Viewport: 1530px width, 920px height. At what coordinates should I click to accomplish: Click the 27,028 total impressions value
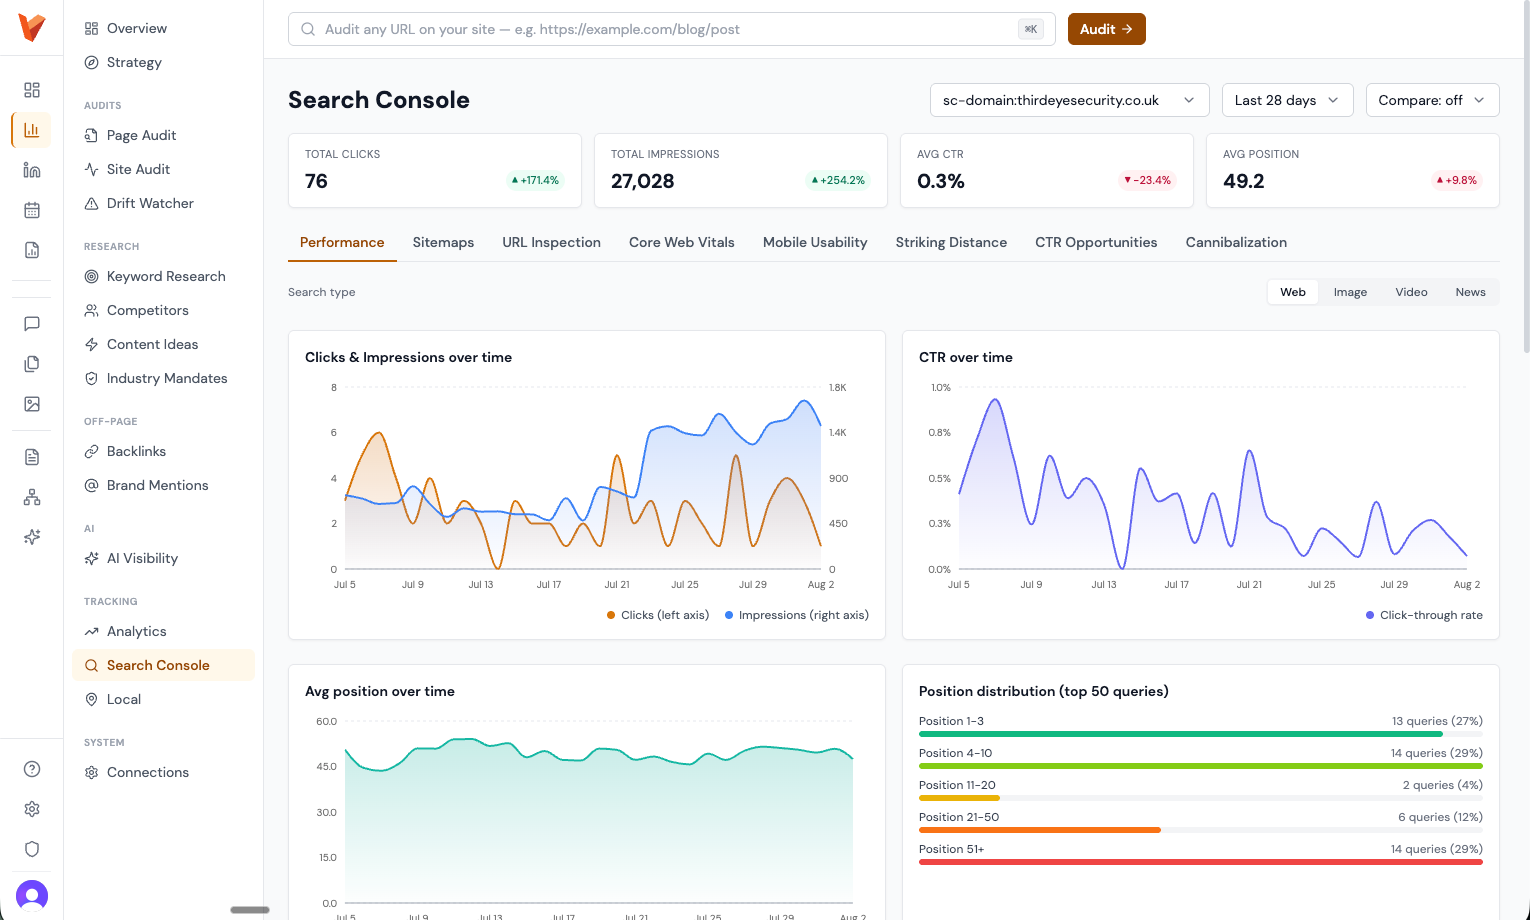[x=643, y=181]
